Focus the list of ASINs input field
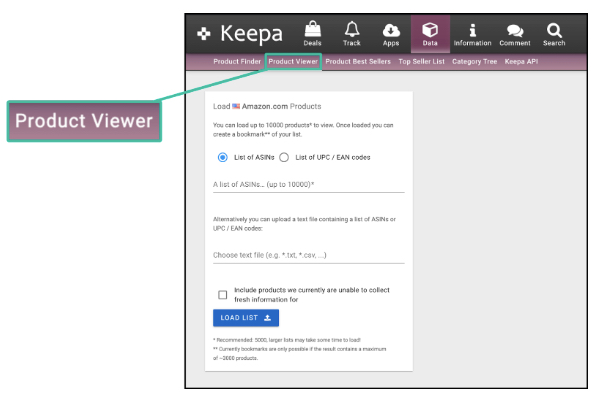The width and height of the screenshot is (616, 412). (x=308, y=185)
